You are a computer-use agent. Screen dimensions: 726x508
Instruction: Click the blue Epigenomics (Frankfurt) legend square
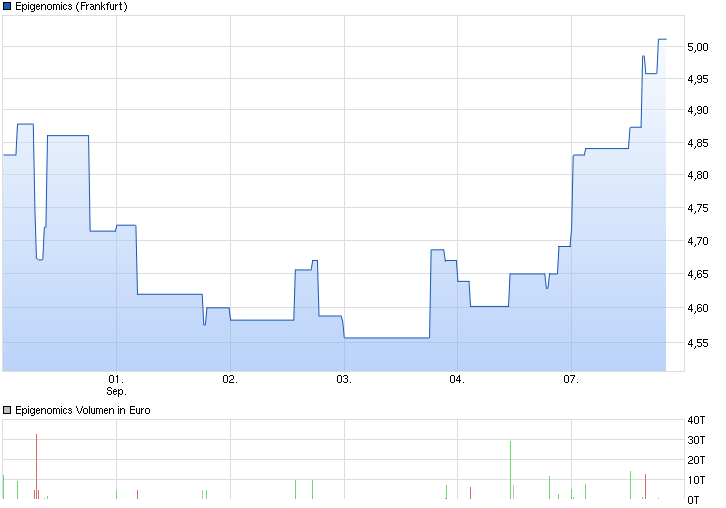(7, 6)
